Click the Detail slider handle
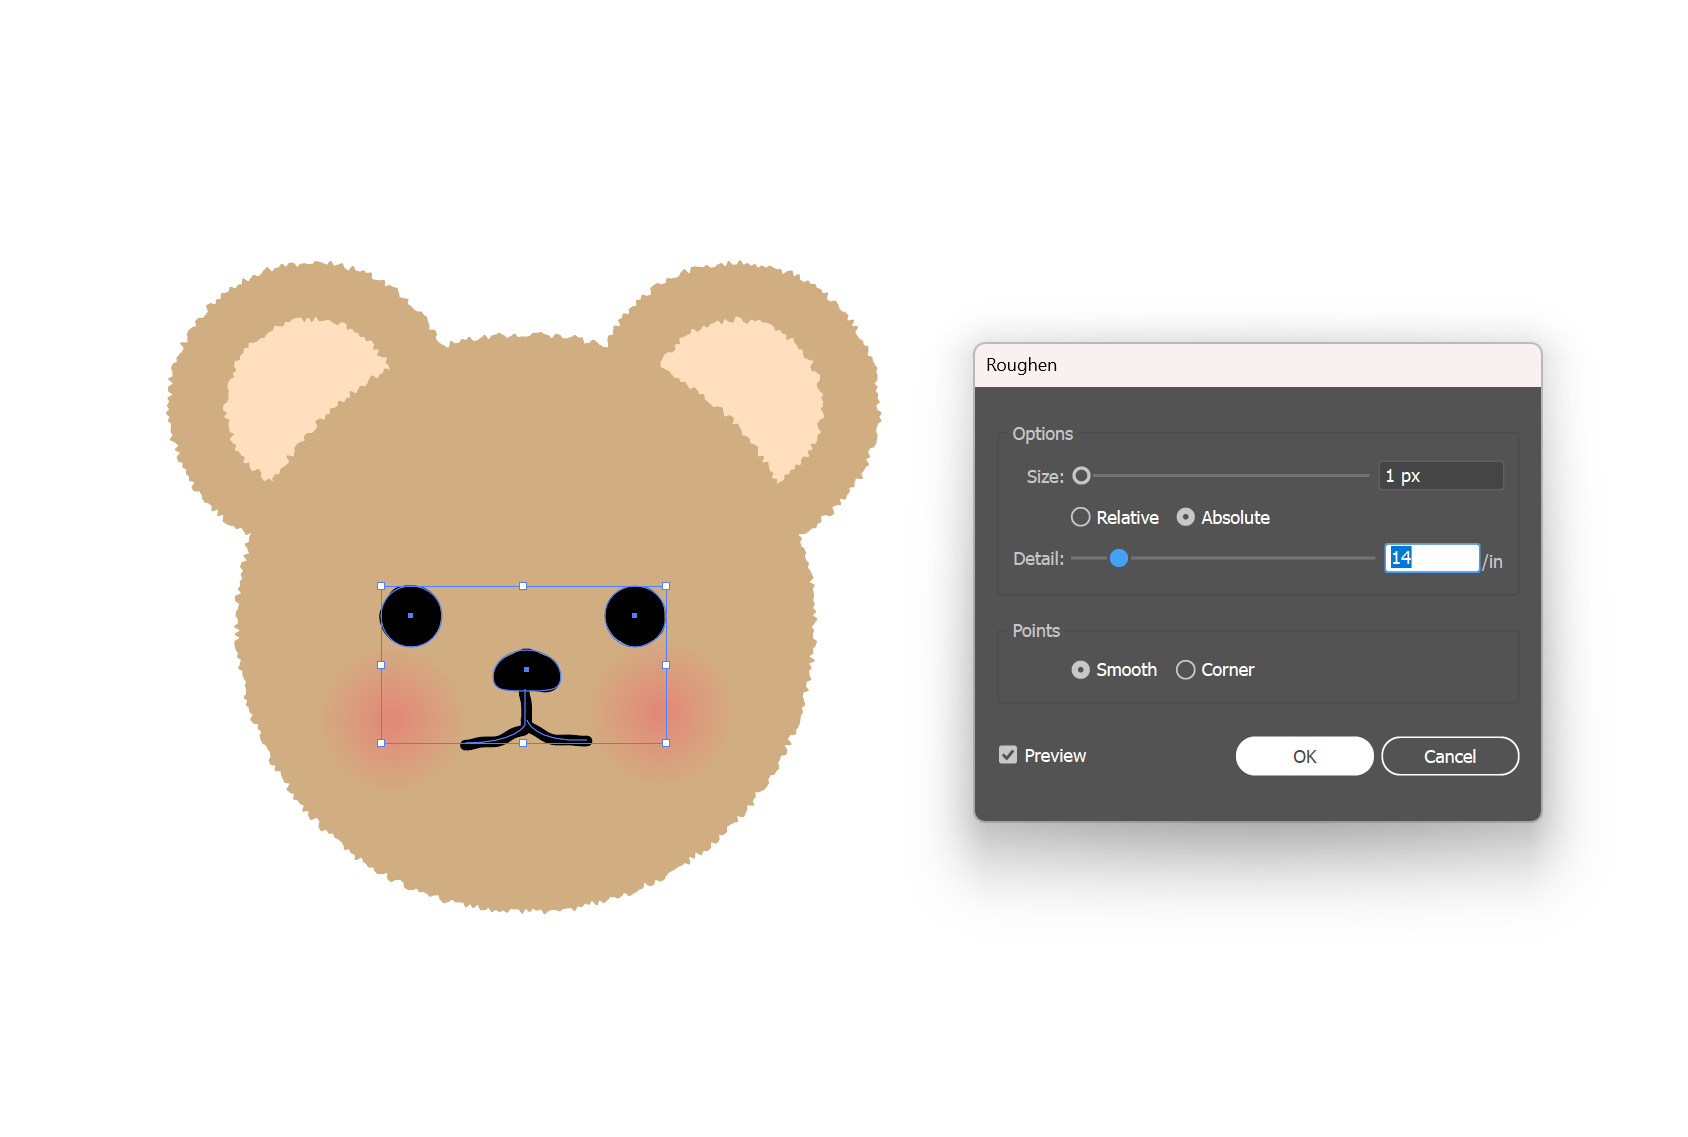The image size is (1688, 1137). tap(1119, 558)
